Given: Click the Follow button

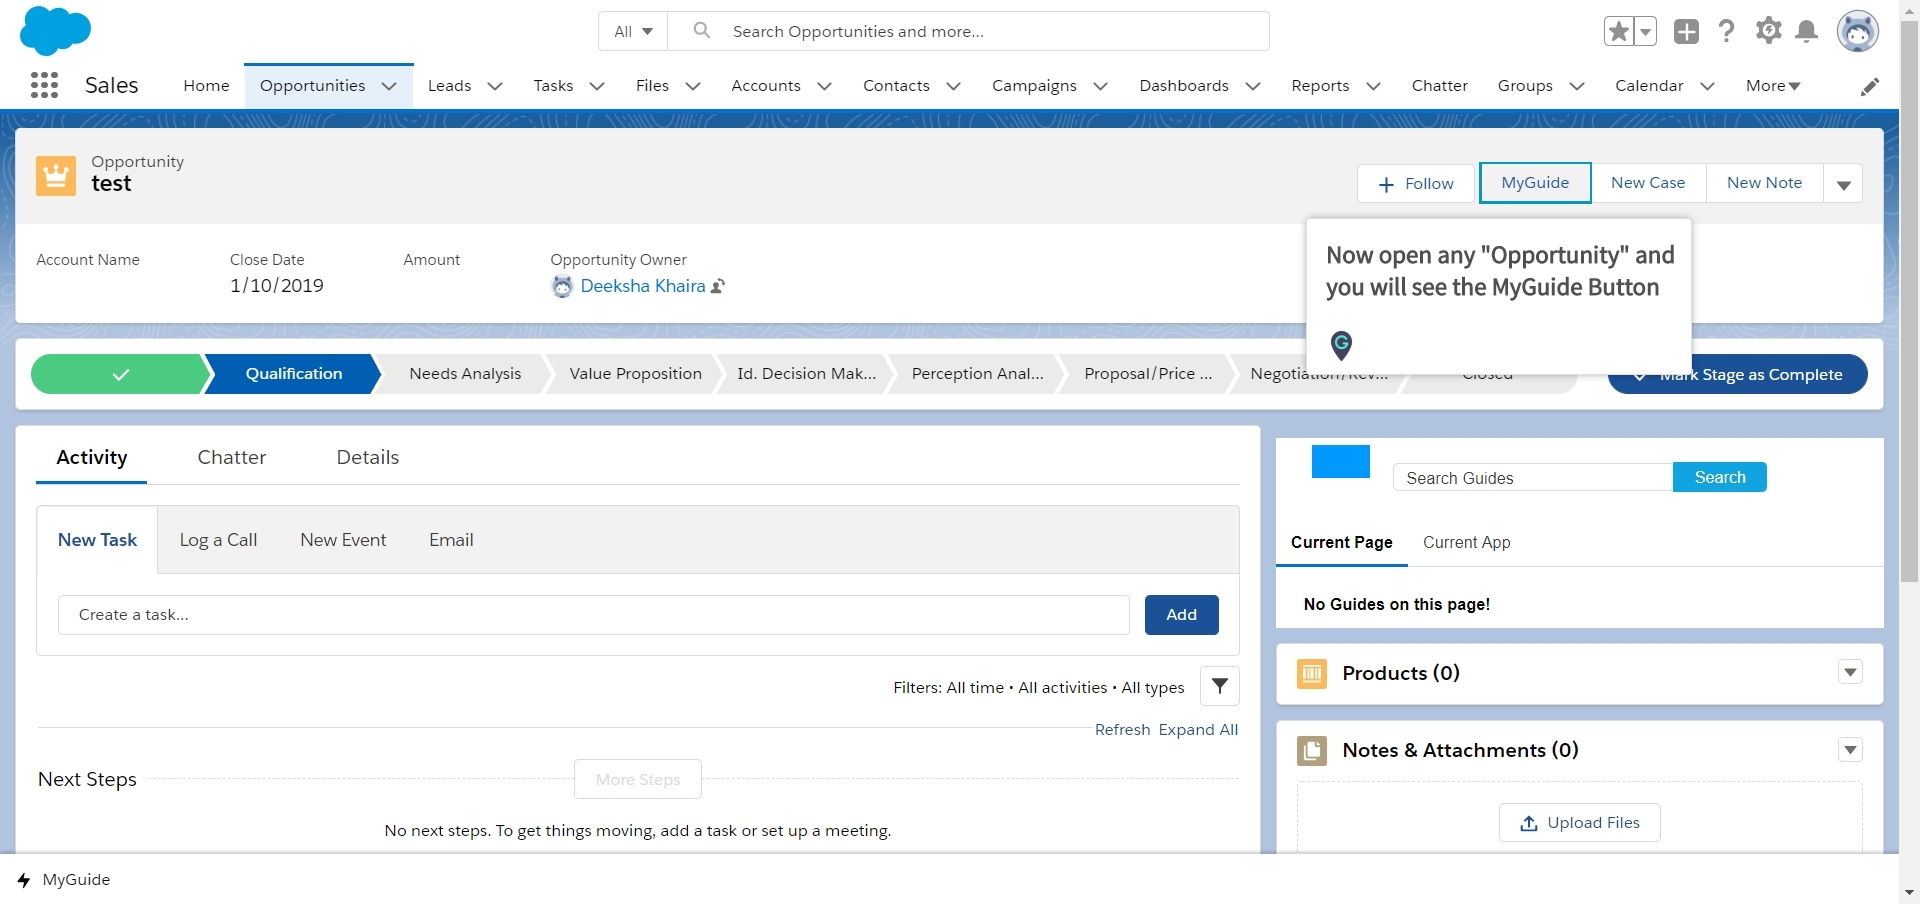Looking at the screenshot, I should (1415, 184).
